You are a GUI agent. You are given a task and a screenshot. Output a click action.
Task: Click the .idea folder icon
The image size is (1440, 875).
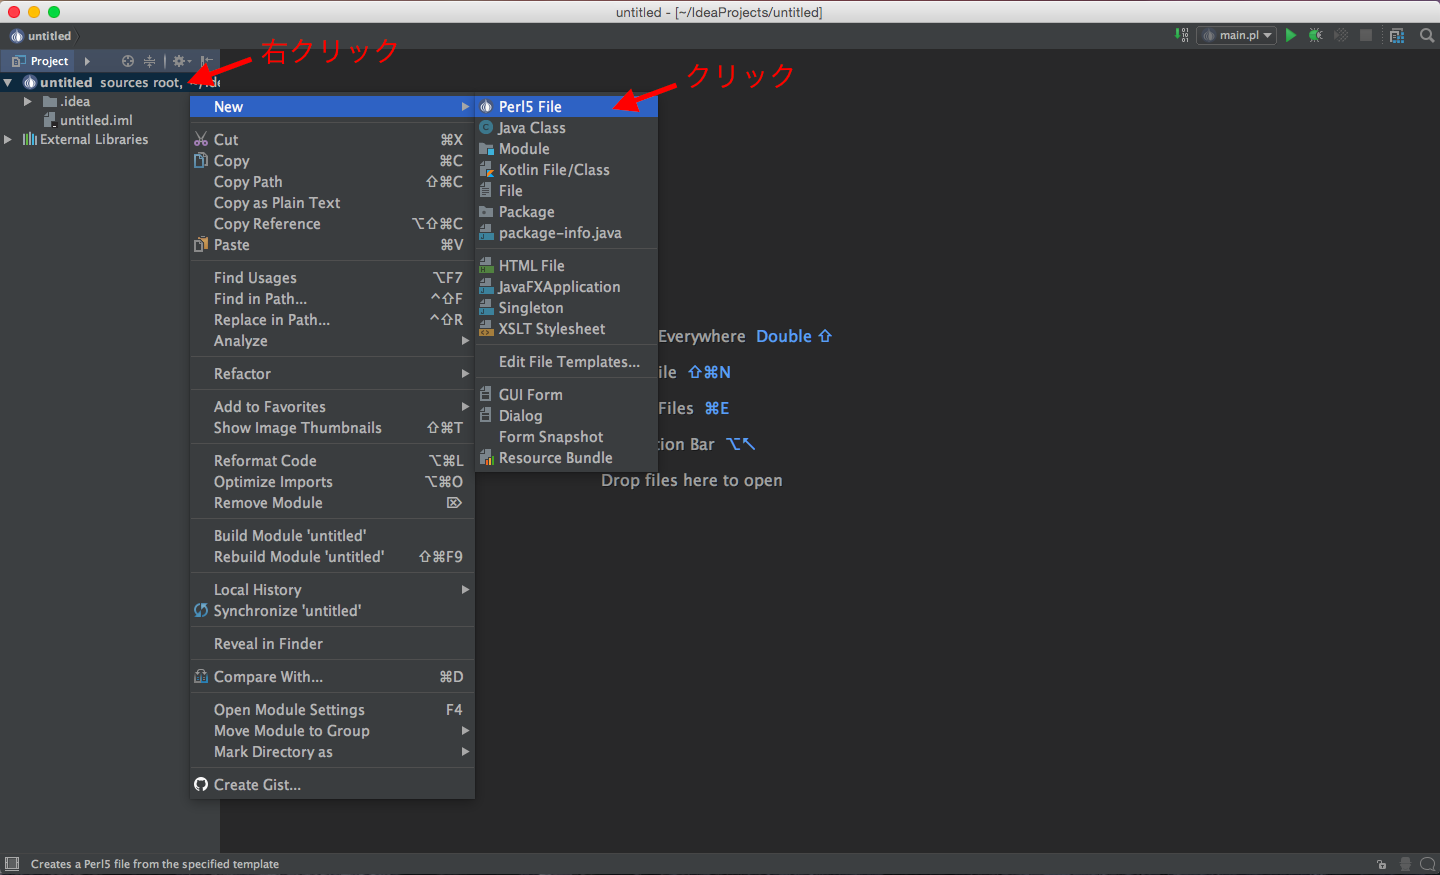[x=50, y=102]
